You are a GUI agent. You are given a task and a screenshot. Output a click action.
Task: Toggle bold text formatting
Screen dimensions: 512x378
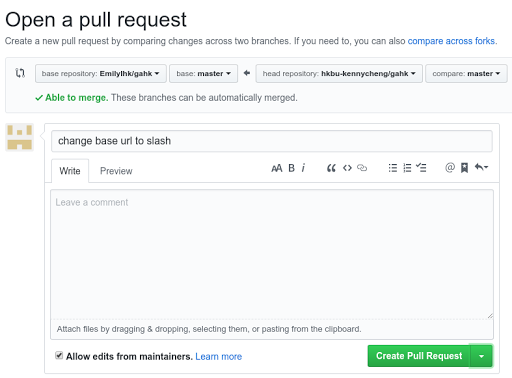[x=291, y=168]
